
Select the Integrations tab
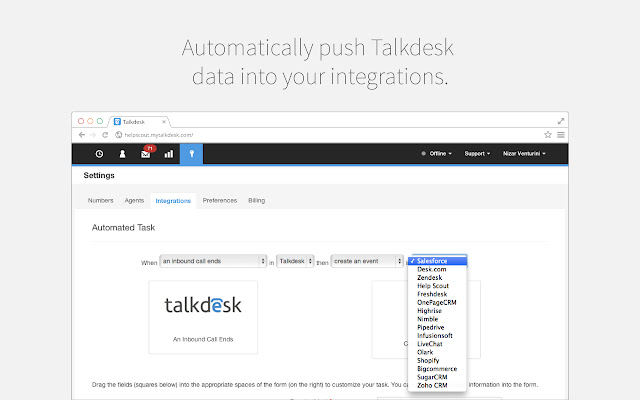173,201
